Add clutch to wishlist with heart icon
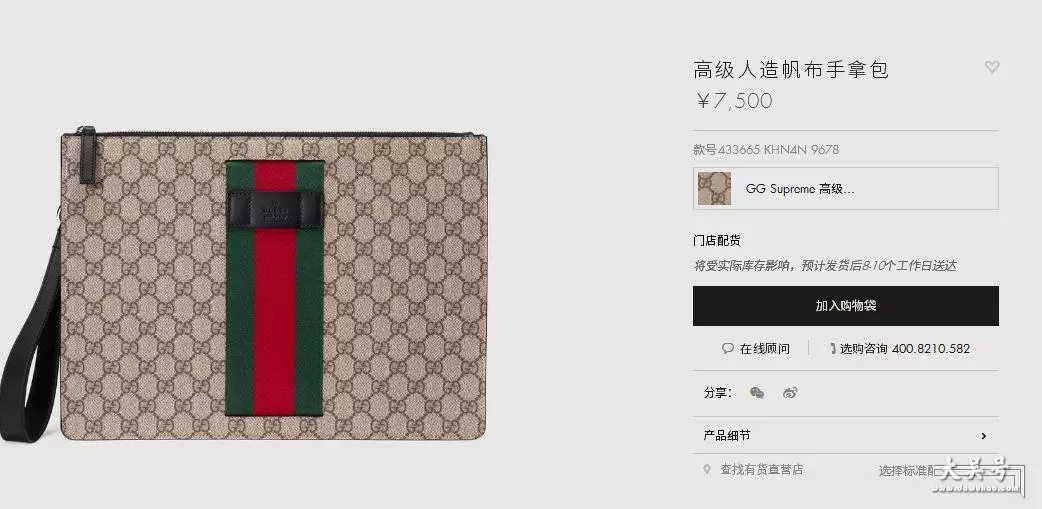 click(x=991, y=67)
